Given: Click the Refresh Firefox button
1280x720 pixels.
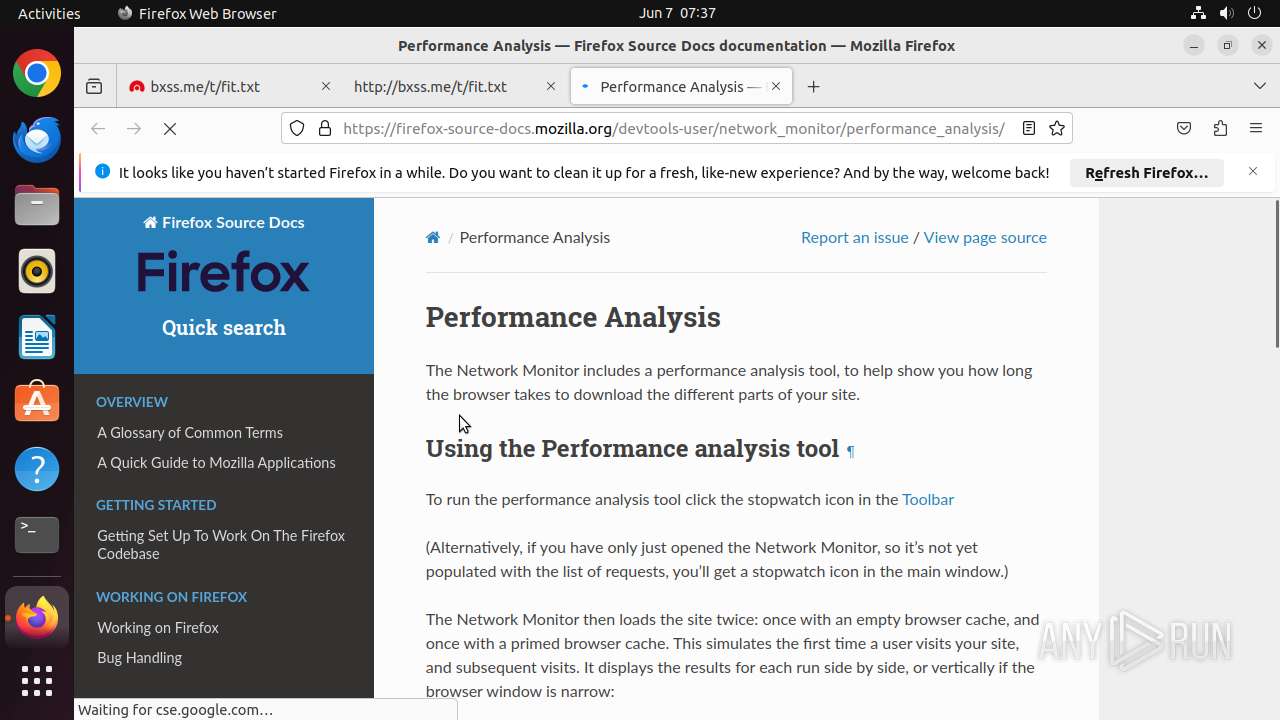Looking at the screenshot, I should (1146, 173).
